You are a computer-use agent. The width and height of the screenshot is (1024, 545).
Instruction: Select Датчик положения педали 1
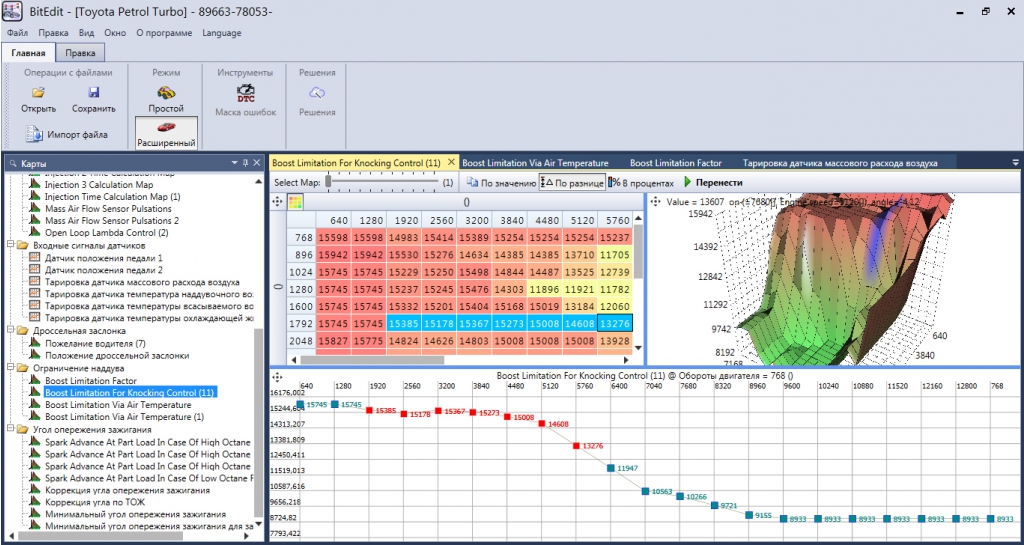104,258
